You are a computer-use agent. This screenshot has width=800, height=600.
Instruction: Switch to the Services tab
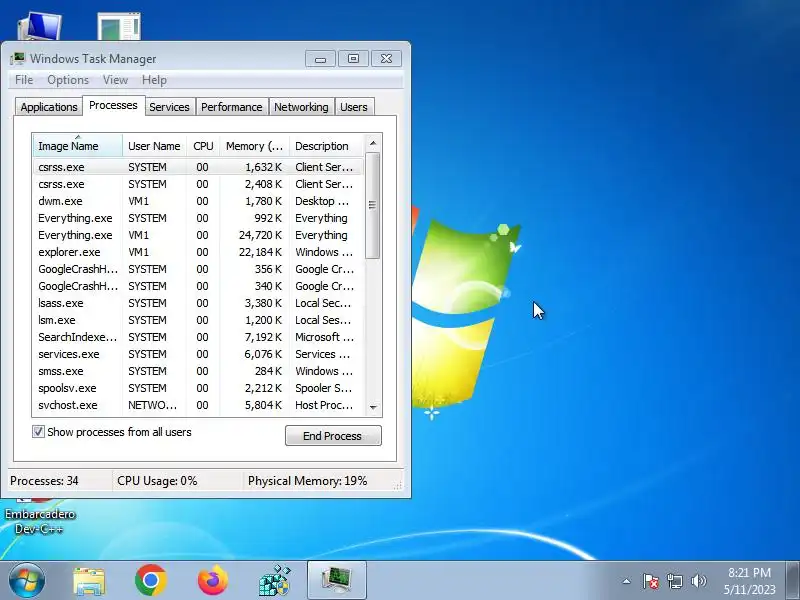click(169, 107)
